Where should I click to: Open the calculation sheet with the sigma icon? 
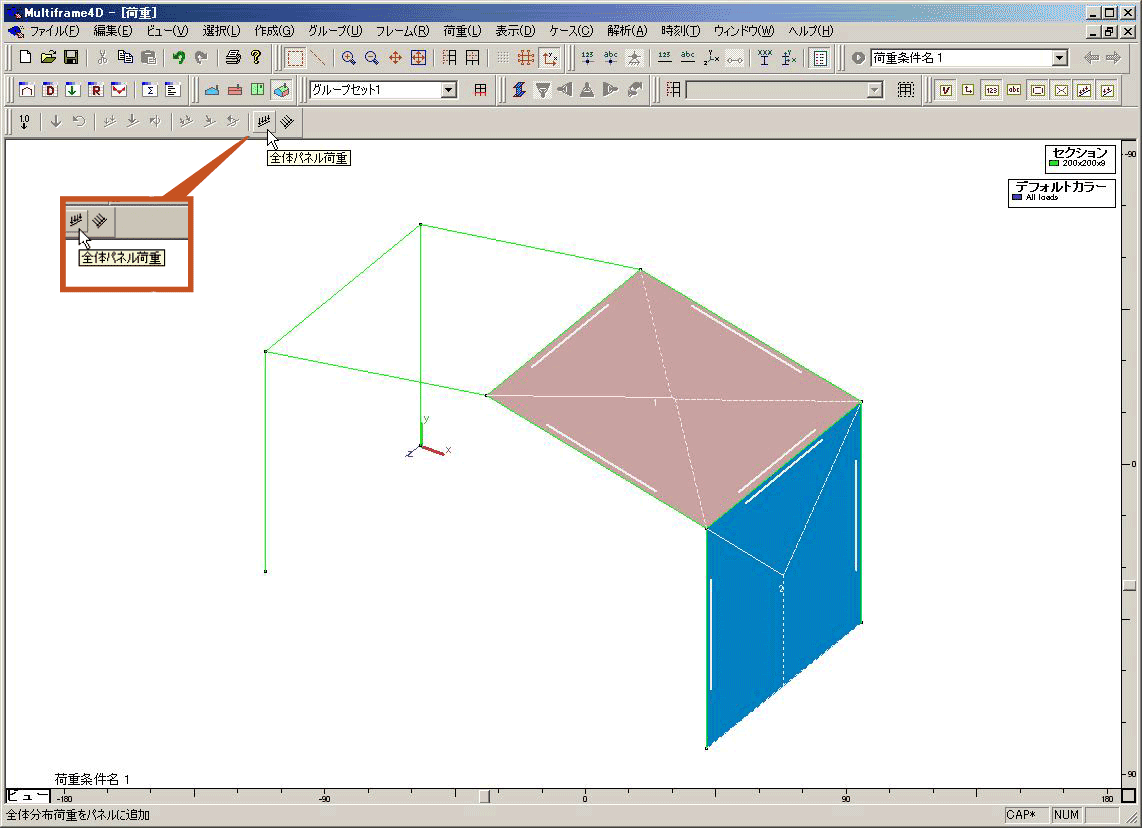[149, 90]
